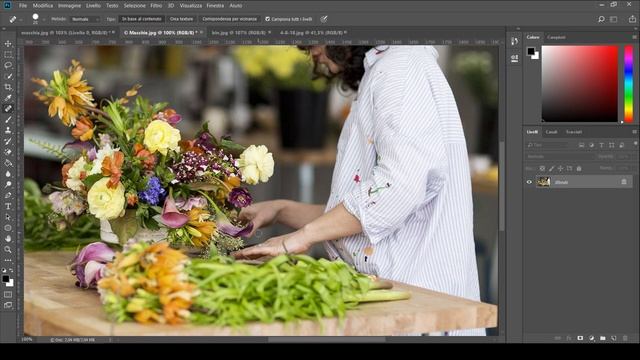Open the Modifica menu
640x360 pixels.
coord(43,6)
